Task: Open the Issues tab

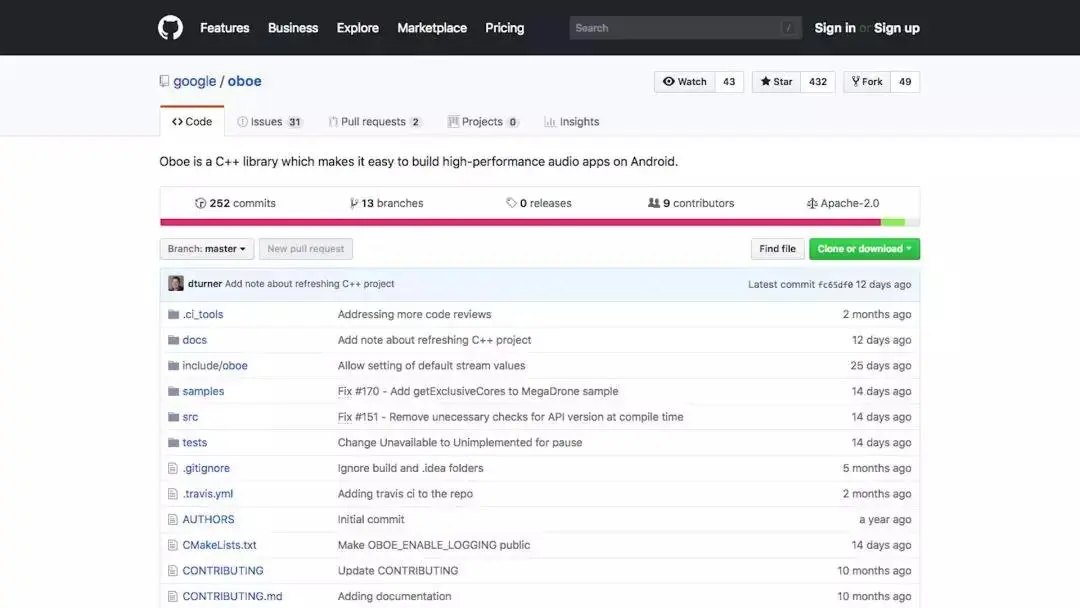Action: (269, 122)
